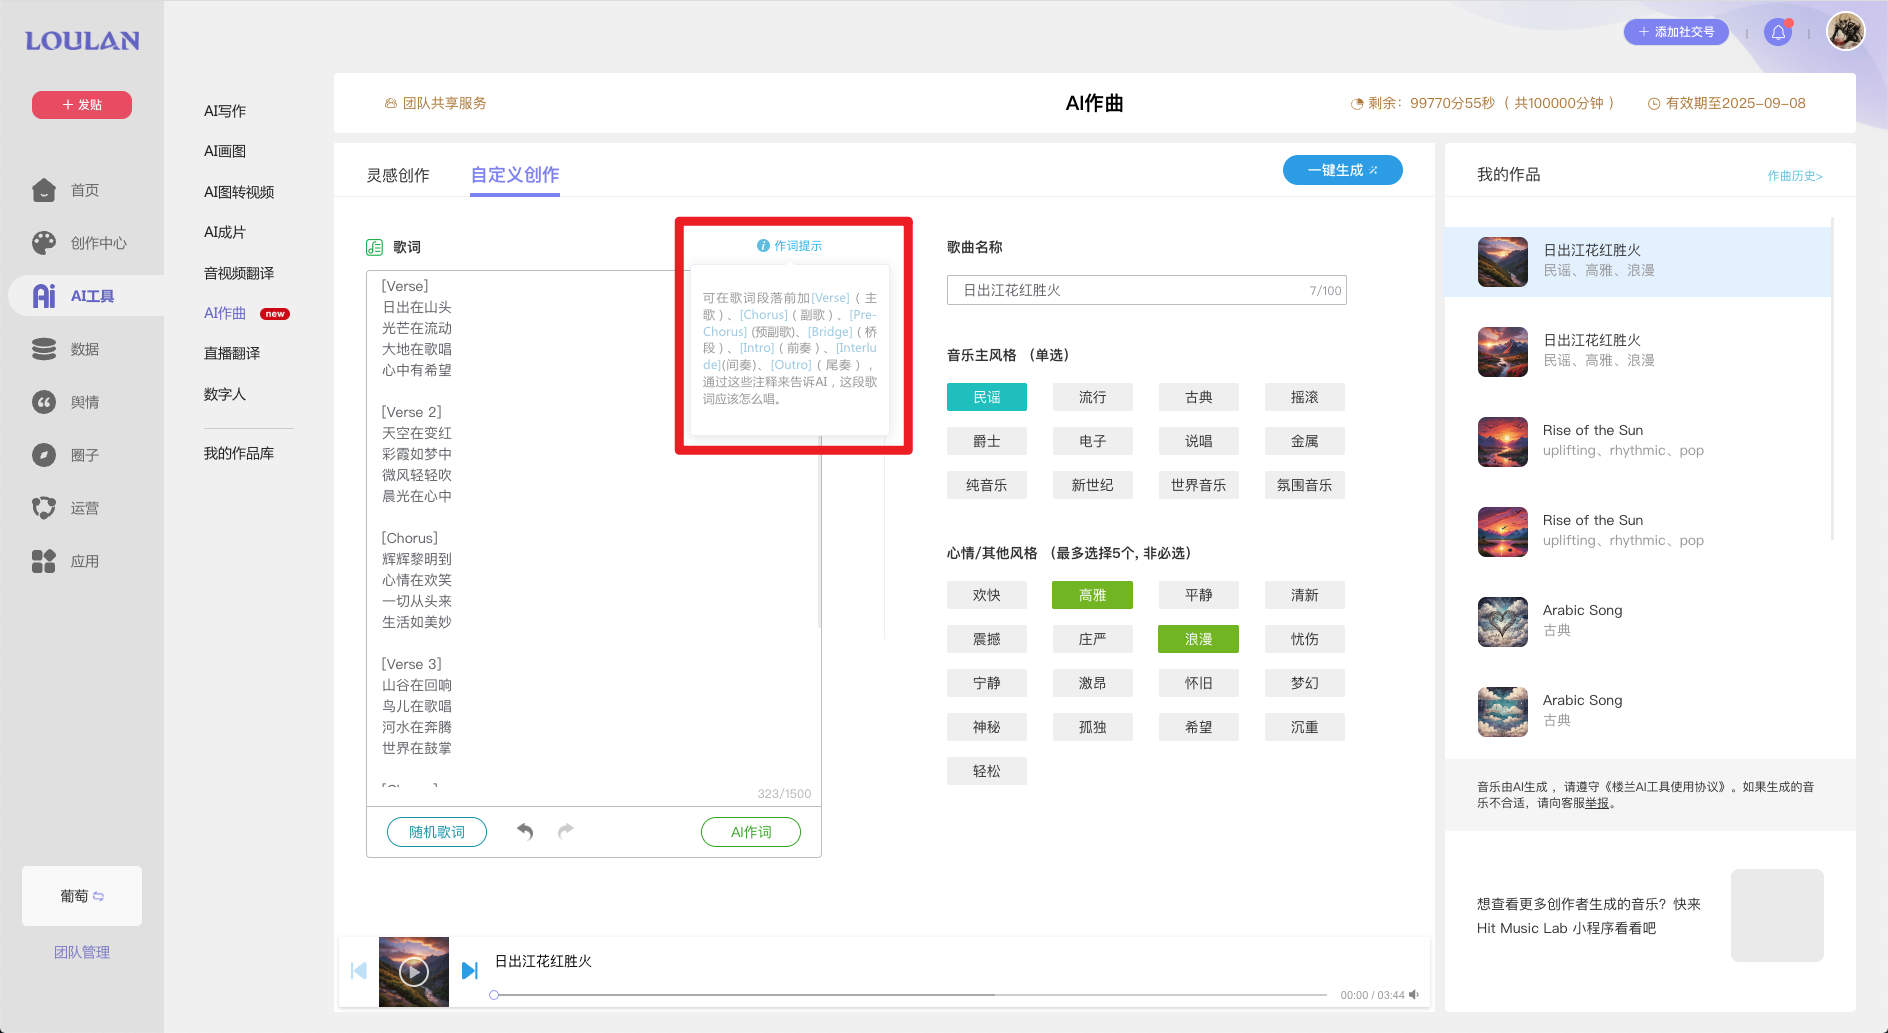The image size is (1888, 1033).
Task: Open the 首页 home icon in sidebar
Action: (x=44, y=189)
